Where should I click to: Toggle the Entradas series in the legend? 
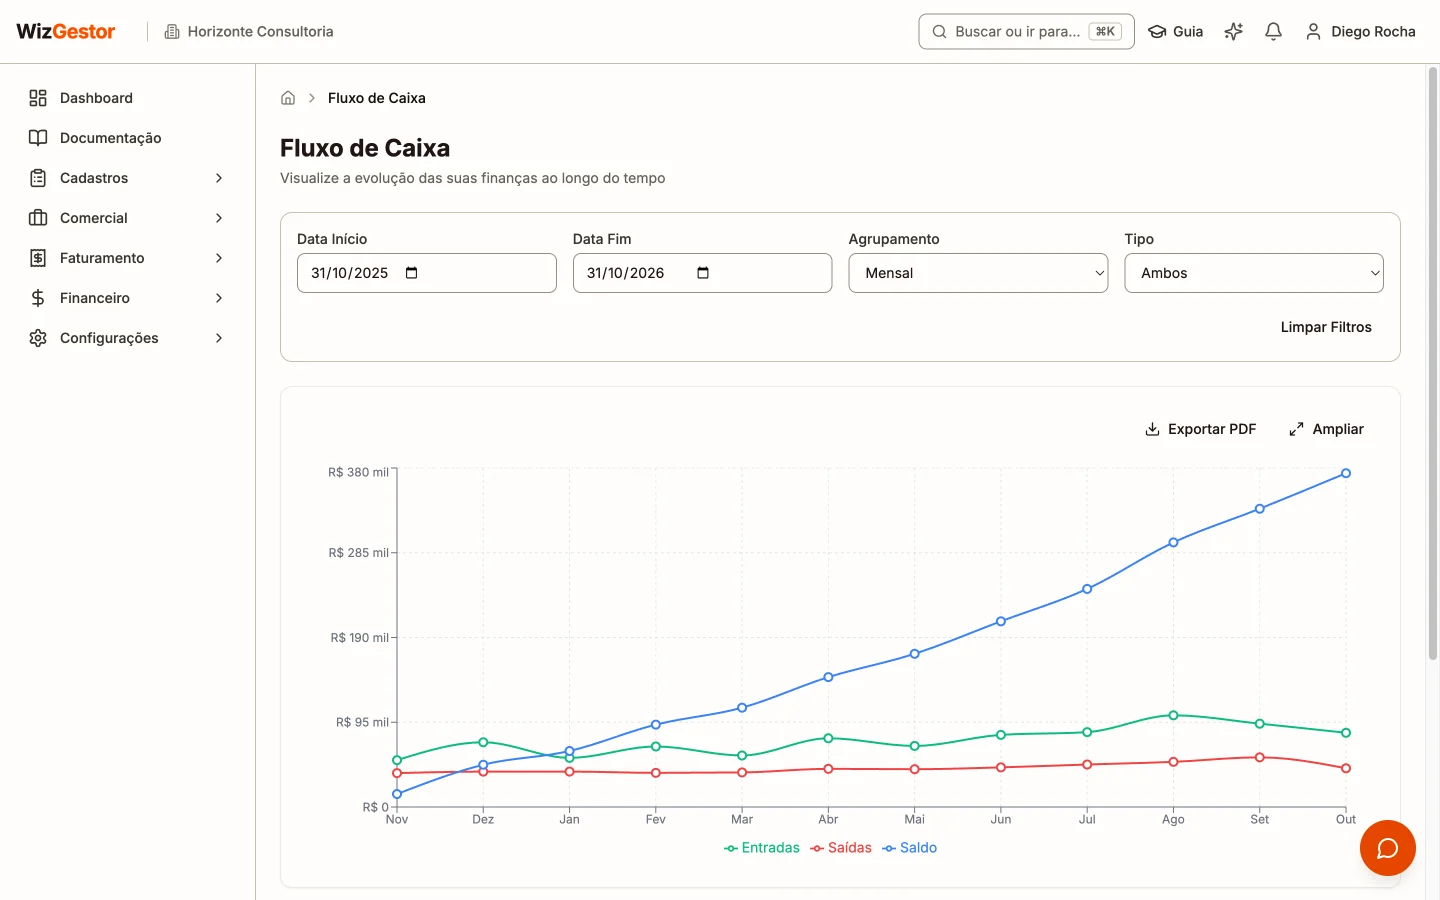tap(762, 848)
